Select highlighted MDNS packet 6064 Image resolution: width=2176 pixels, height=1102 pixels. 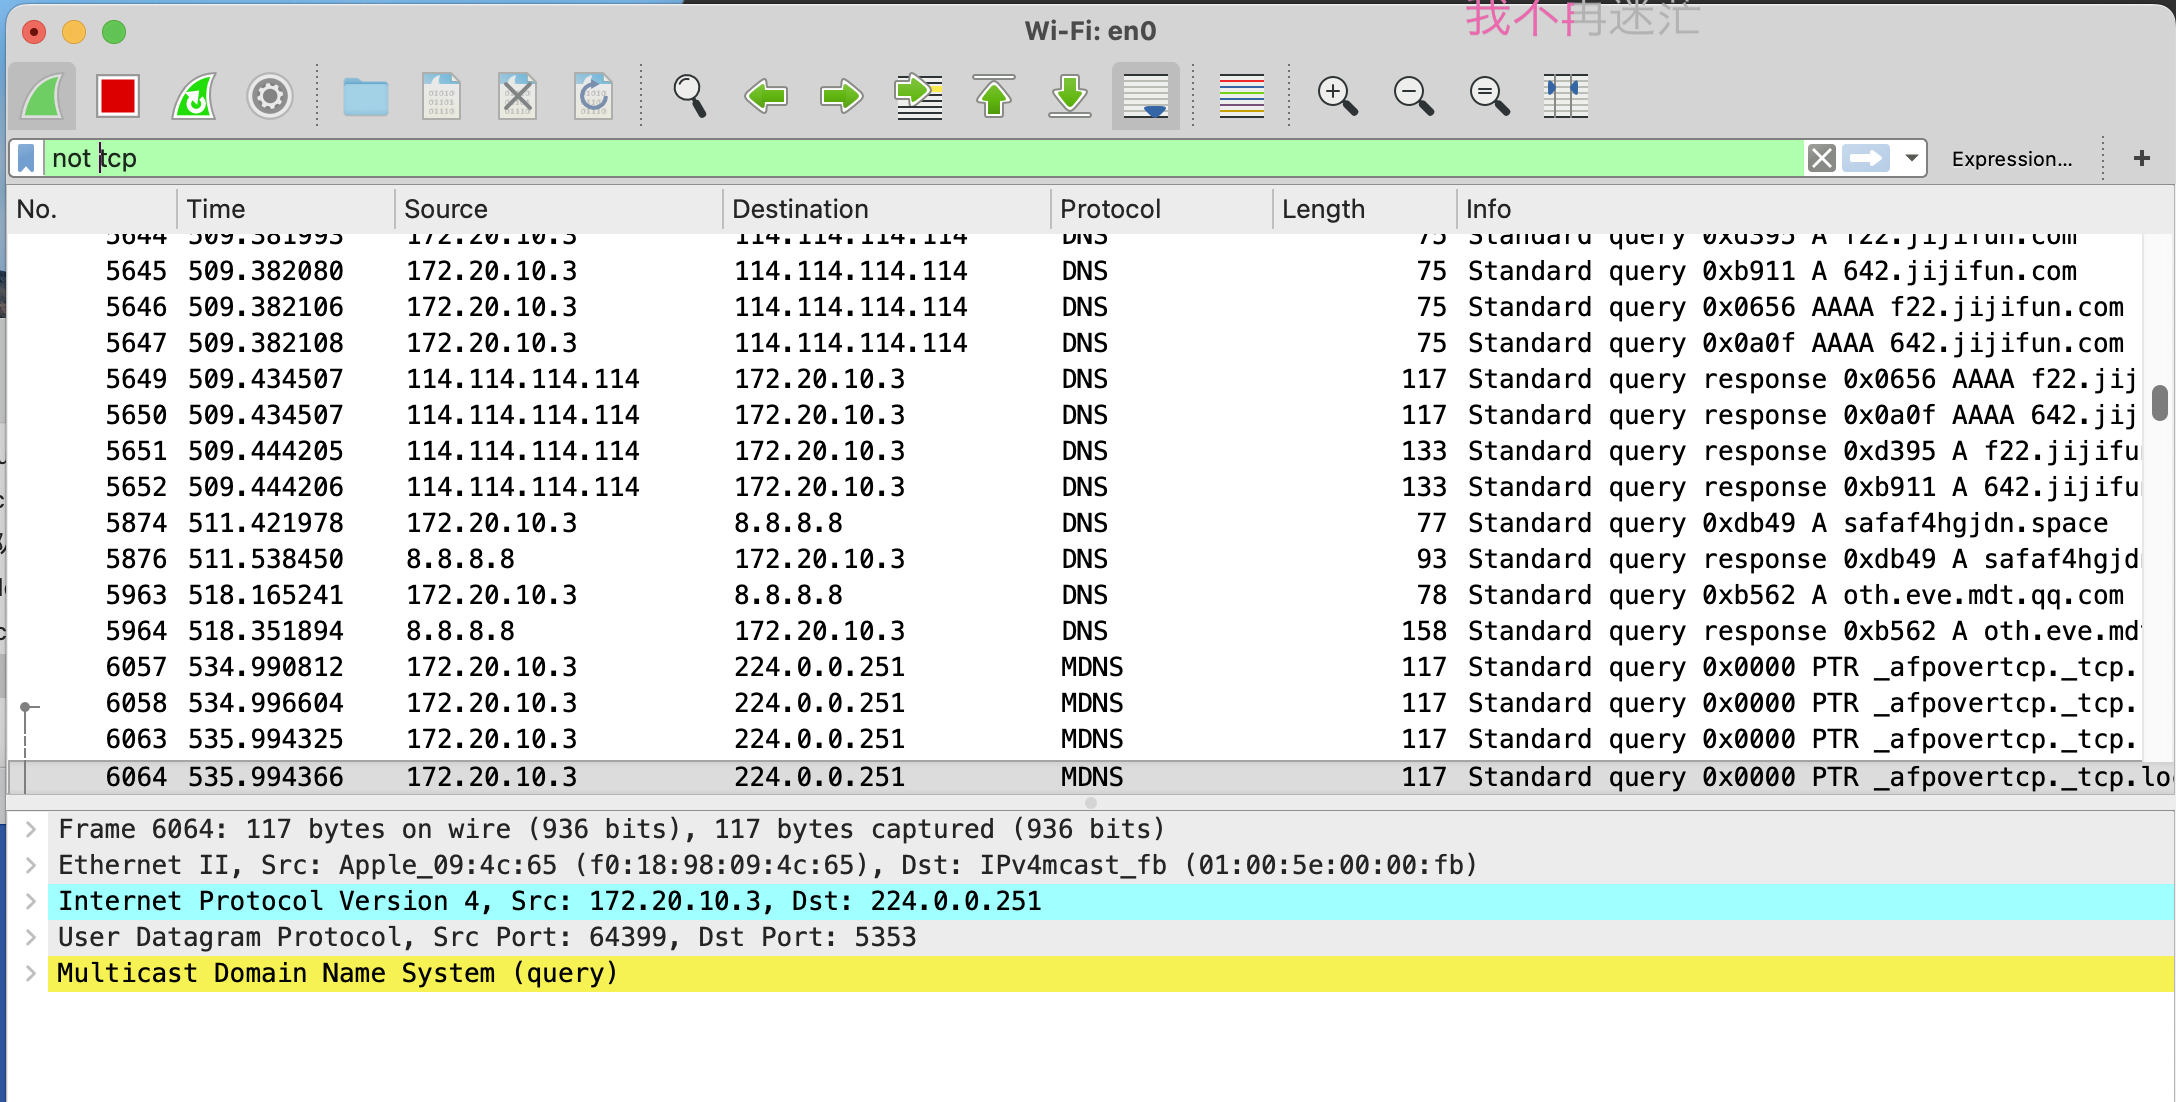tap(1090, 777)
